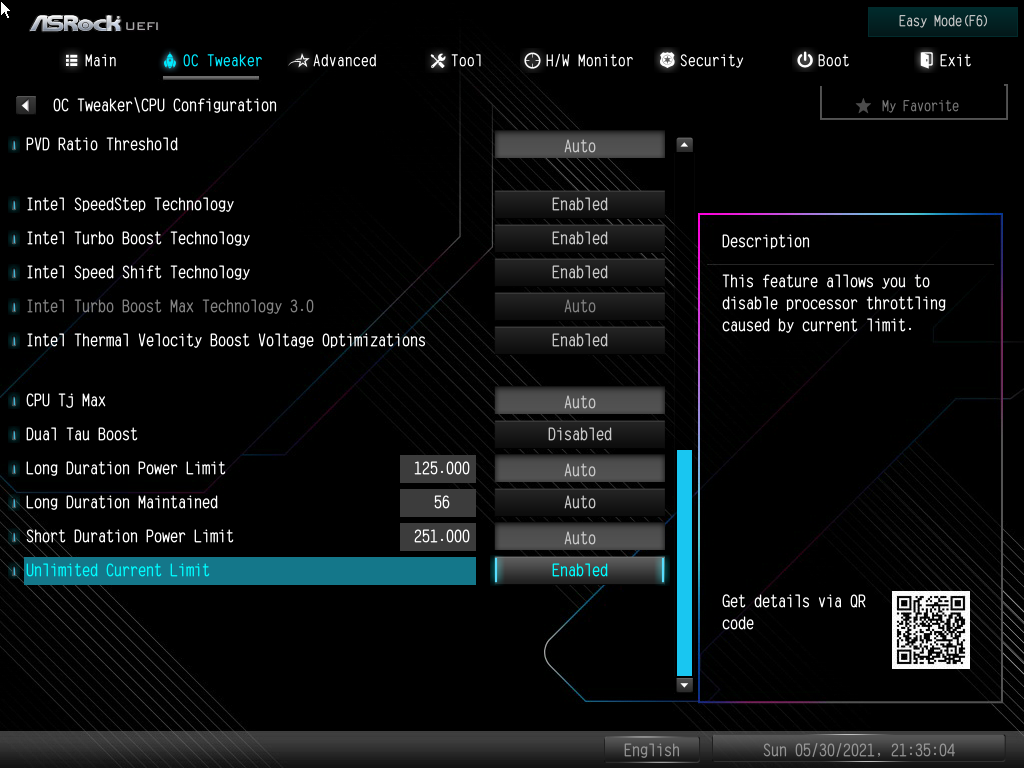Select the Intel Speed Shift Technology label
Image resolution: width=1024 pixels, height=768 pixels.
(138, 272)
